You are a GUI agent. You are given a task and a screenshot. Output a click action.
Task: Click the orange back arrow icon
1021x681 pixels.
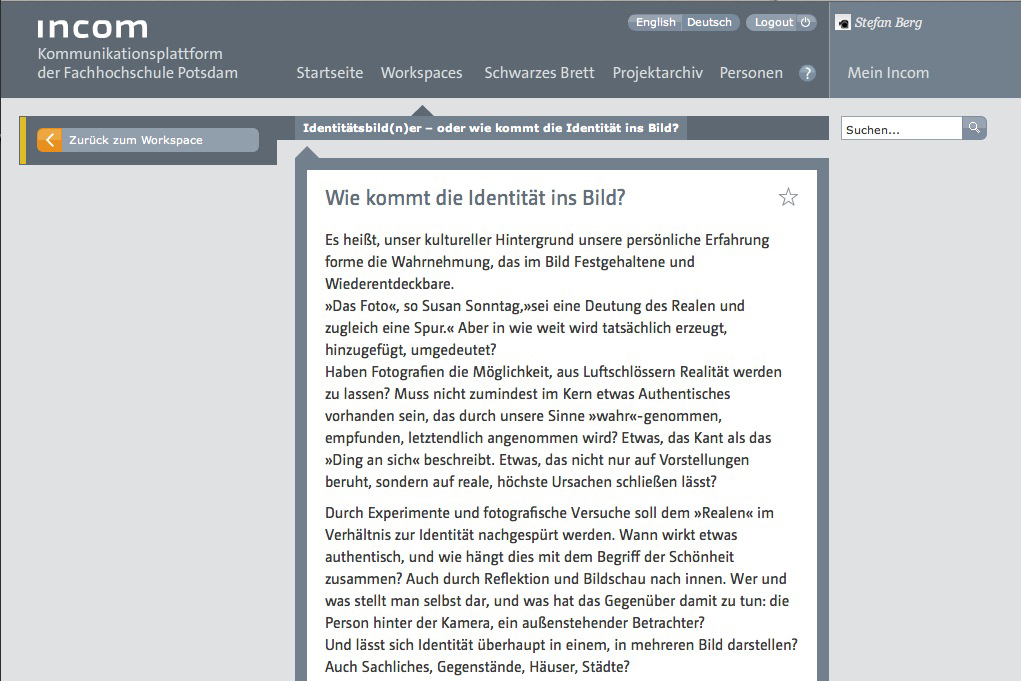tap(50, 140)
